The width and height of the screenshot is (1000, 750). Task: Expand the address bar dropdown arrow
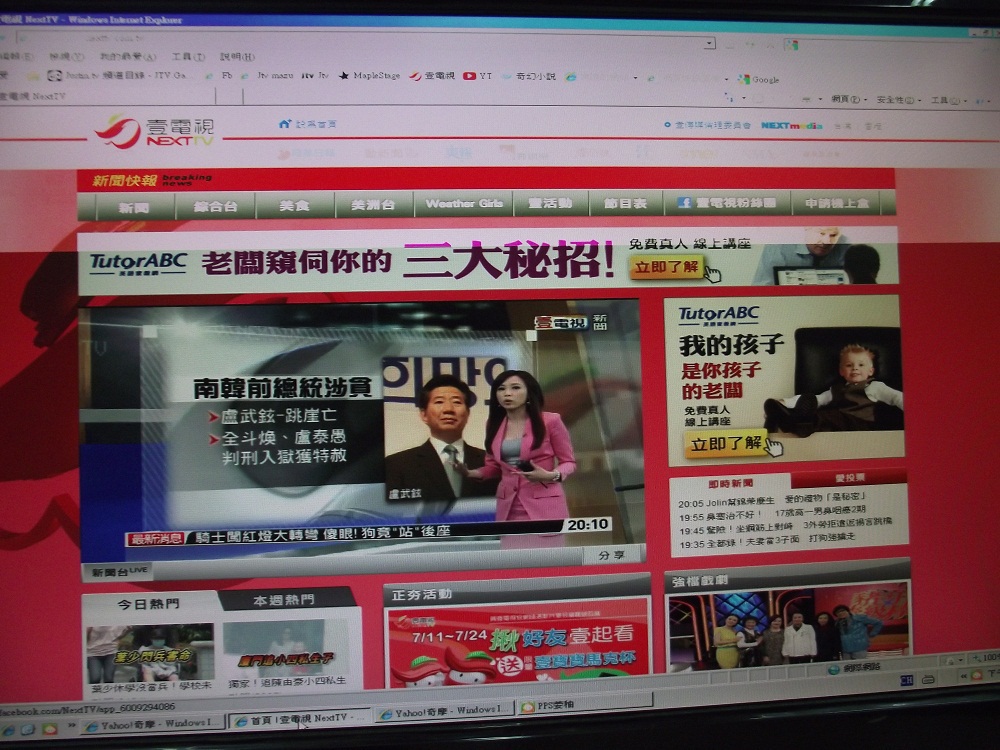[x=709, y=43]
